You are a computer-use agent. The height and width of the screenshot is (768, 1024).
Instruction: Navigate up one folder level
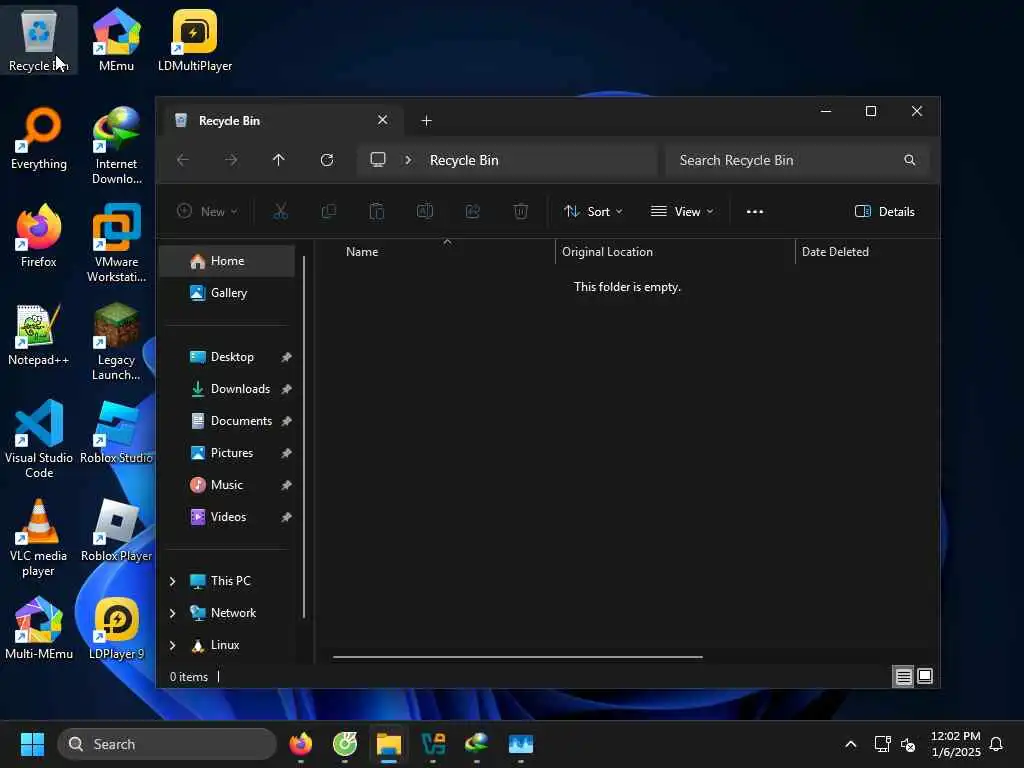point(279,160)
